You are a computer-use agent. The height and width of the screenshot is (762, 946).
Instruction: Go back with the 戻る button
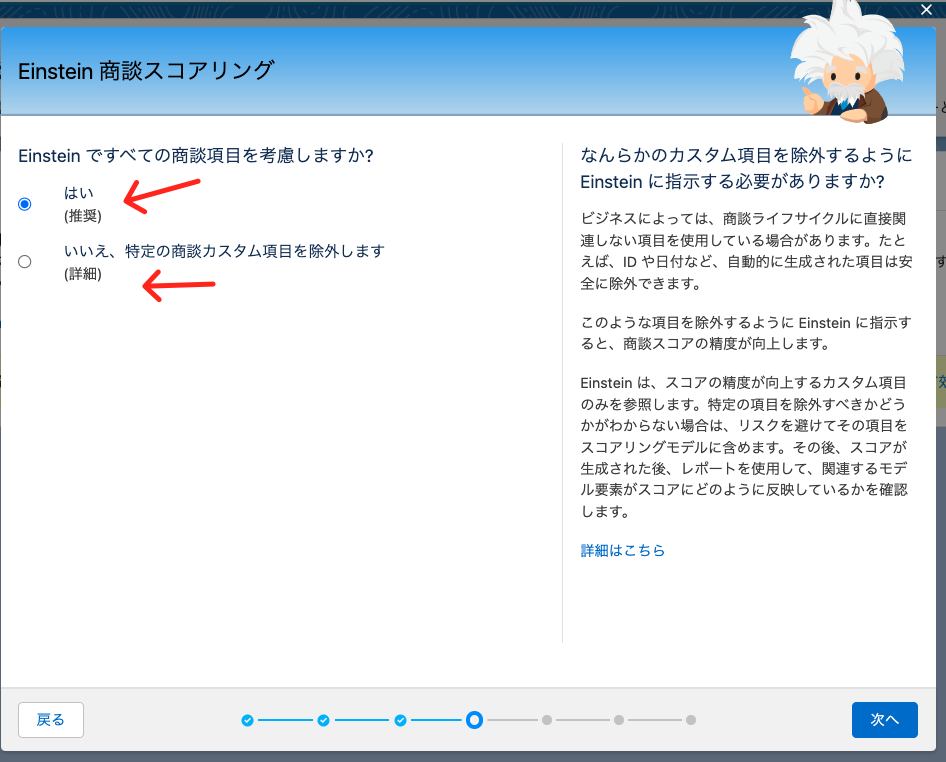click(x=51, y=719)
